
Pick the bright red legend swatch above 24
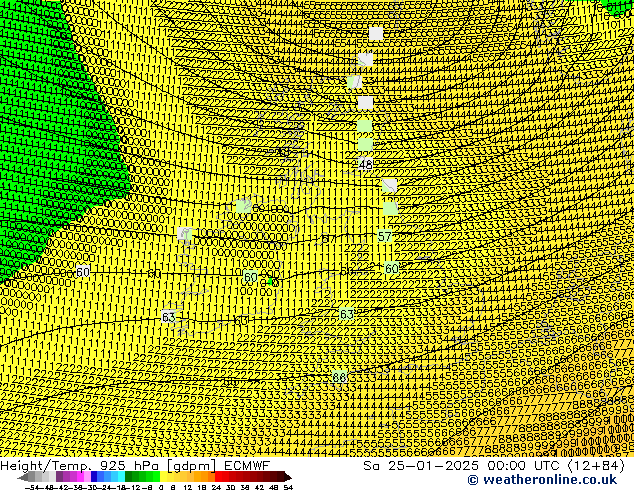click(218, 477)
